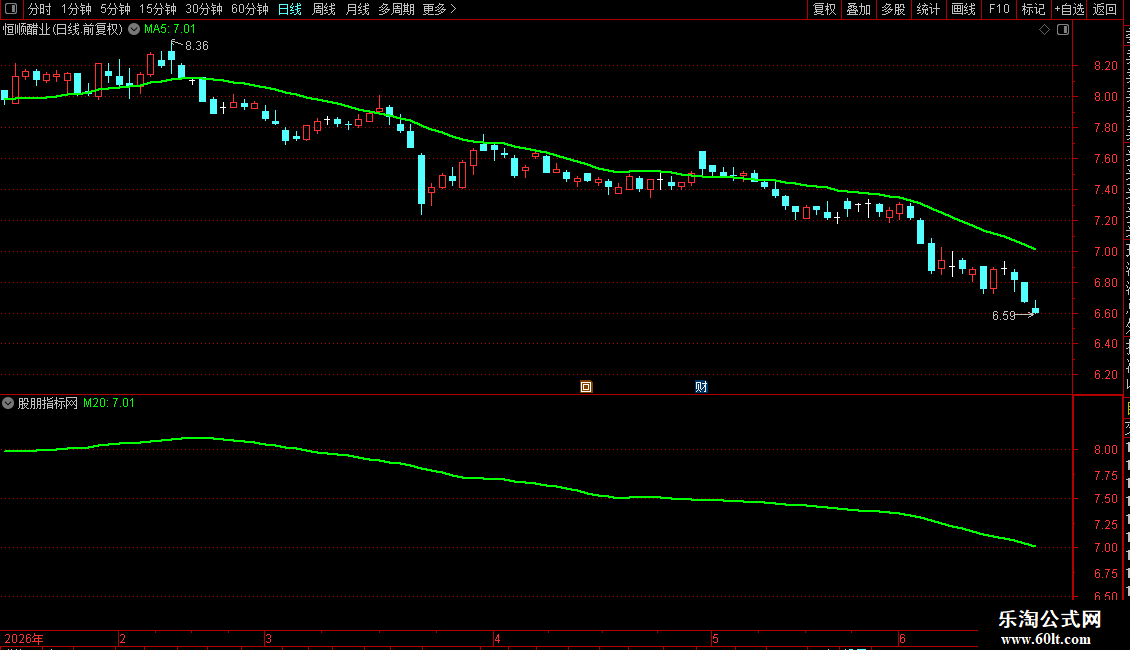Click the 财 financial report marker
The image size is (1130, 650).
click(x=701, y=387)
